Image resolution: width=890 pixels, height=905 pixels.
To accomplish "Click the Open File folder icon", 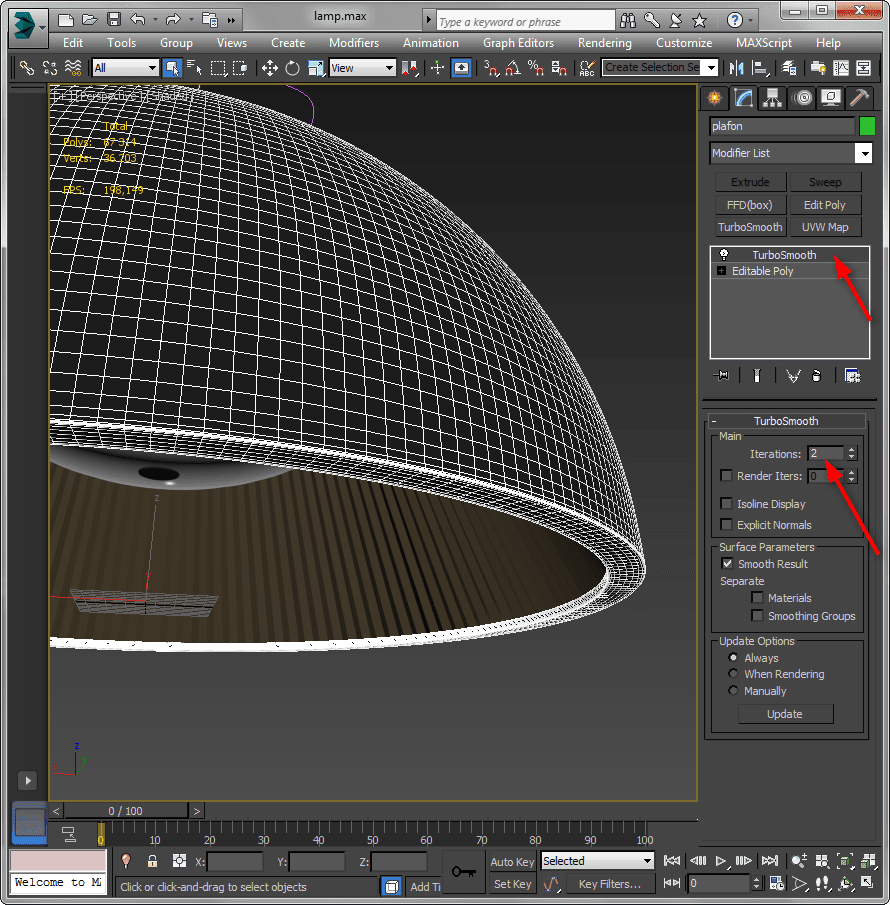I will coord(89,20).
